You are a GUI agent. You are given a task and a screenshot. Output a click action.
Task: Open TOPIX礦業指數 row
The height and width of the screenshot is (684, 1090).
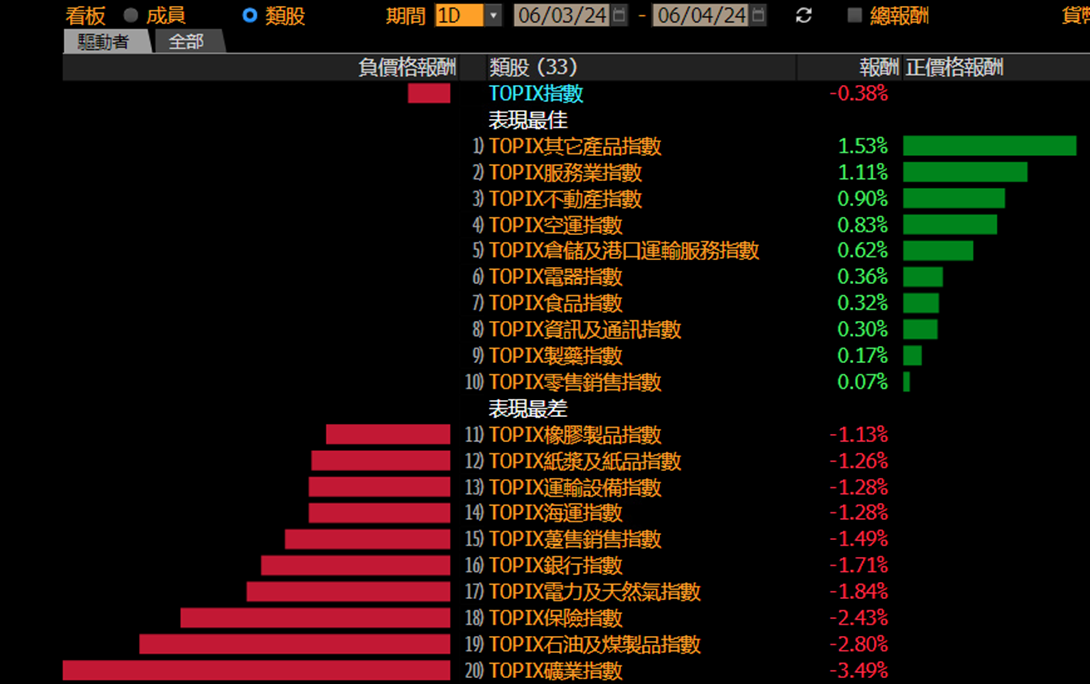(x=555, y=671)
